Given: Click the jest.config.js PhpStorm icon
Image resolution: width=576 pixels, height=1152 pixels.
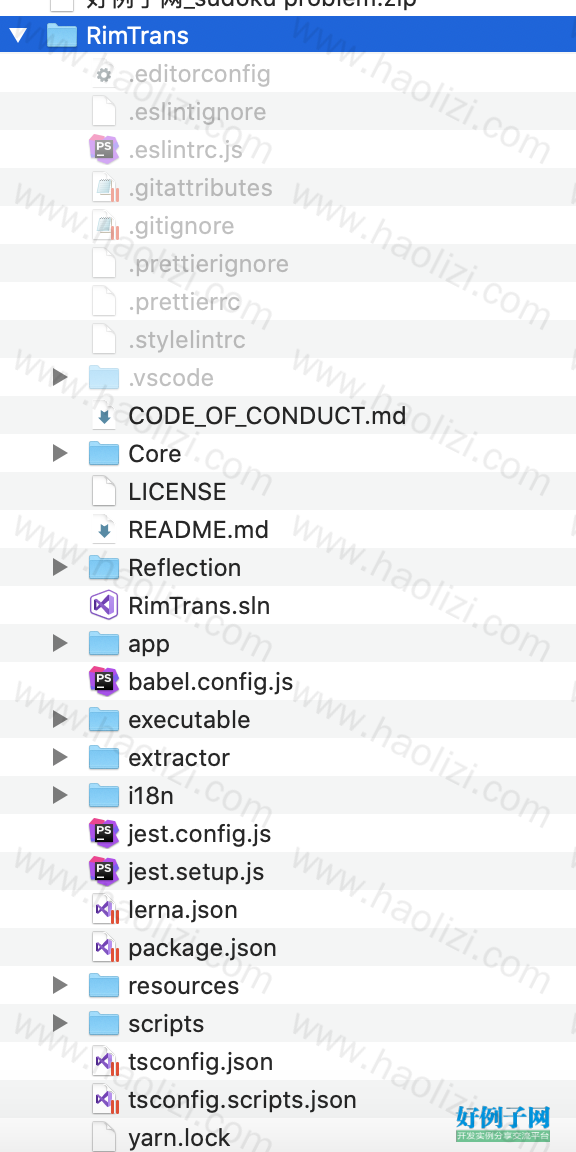Looking at the screenshot, I should (104, 833).
